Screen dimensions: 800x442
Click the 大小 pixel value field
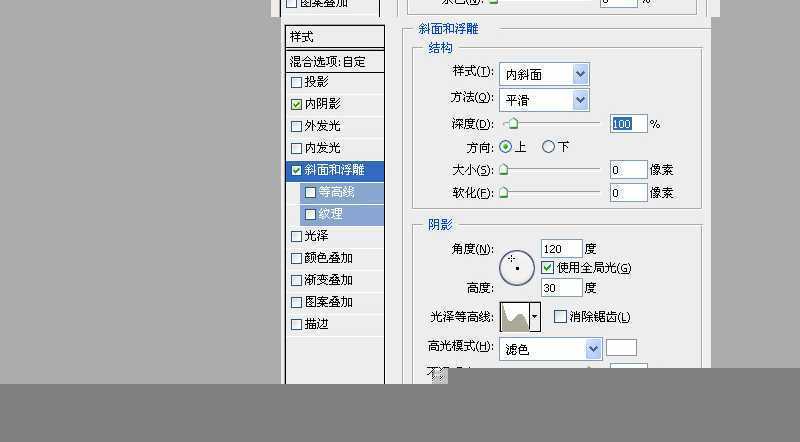click(x=629, y=169)
